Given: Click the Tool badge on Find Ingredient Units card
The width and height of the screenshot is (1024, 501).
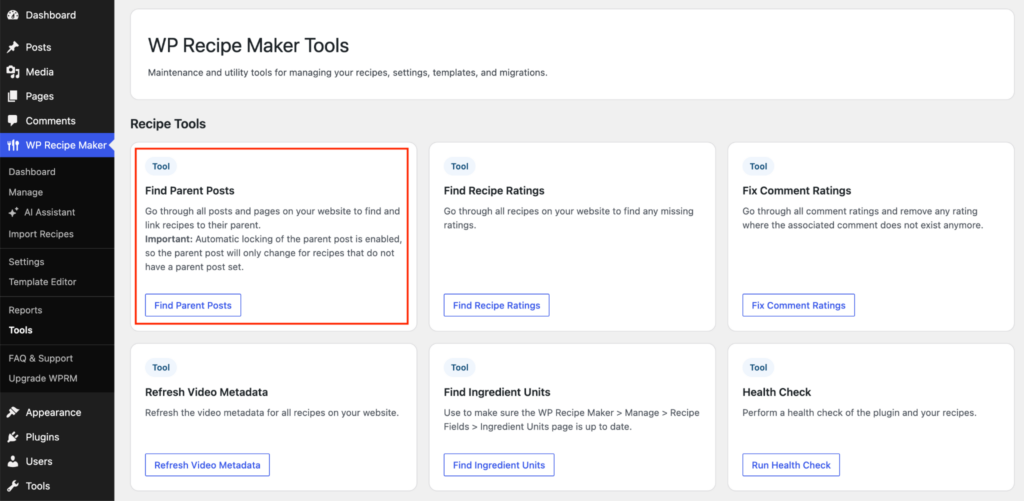Looking at the screenshot, I should tap(460, 368).
